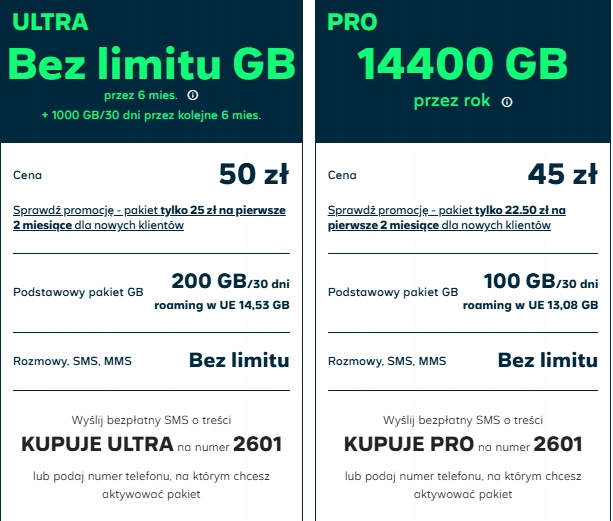Screen dimensions: 613x521
Task: Click info icon next to "przez 6 mies."
Action: (193, 96)
